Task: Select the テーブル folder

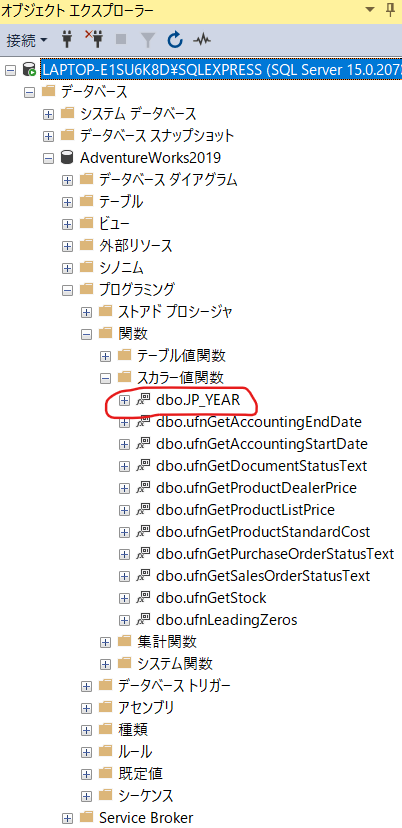Action: 121,202
